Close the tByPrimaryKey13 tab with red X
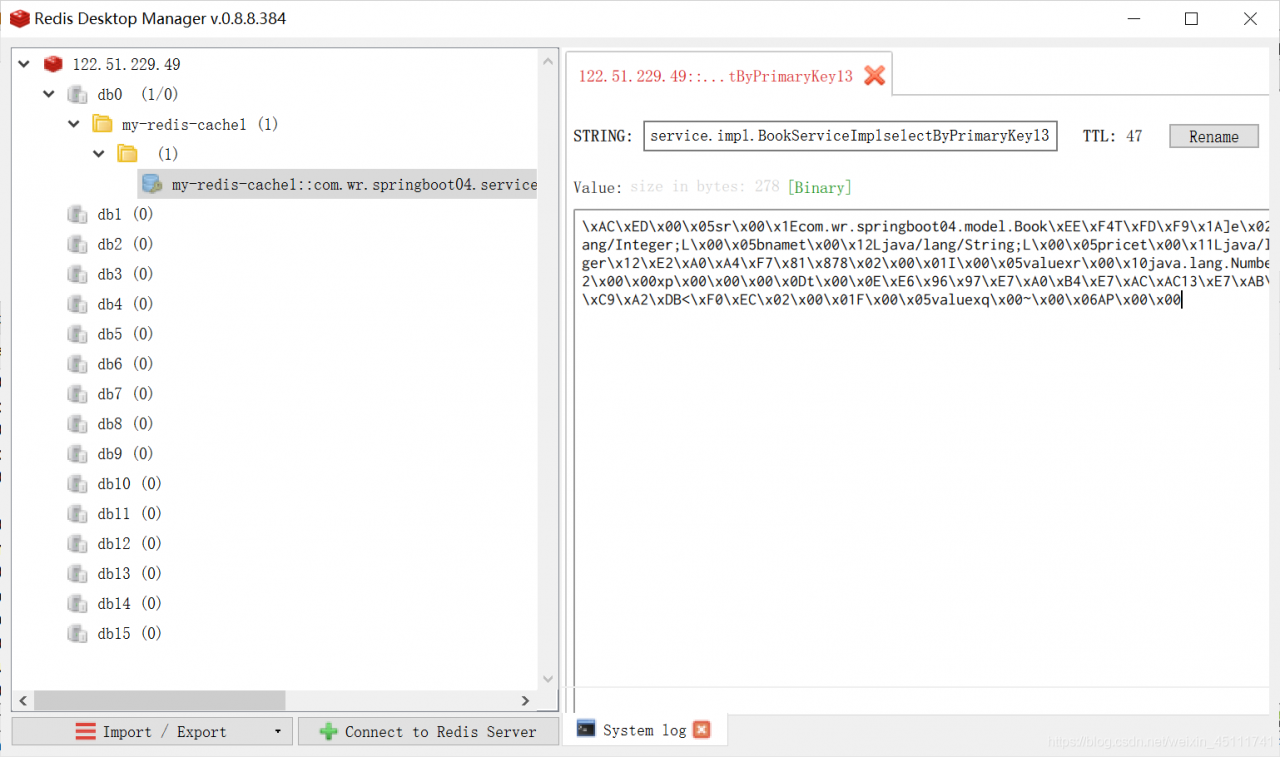 [875, 76]
